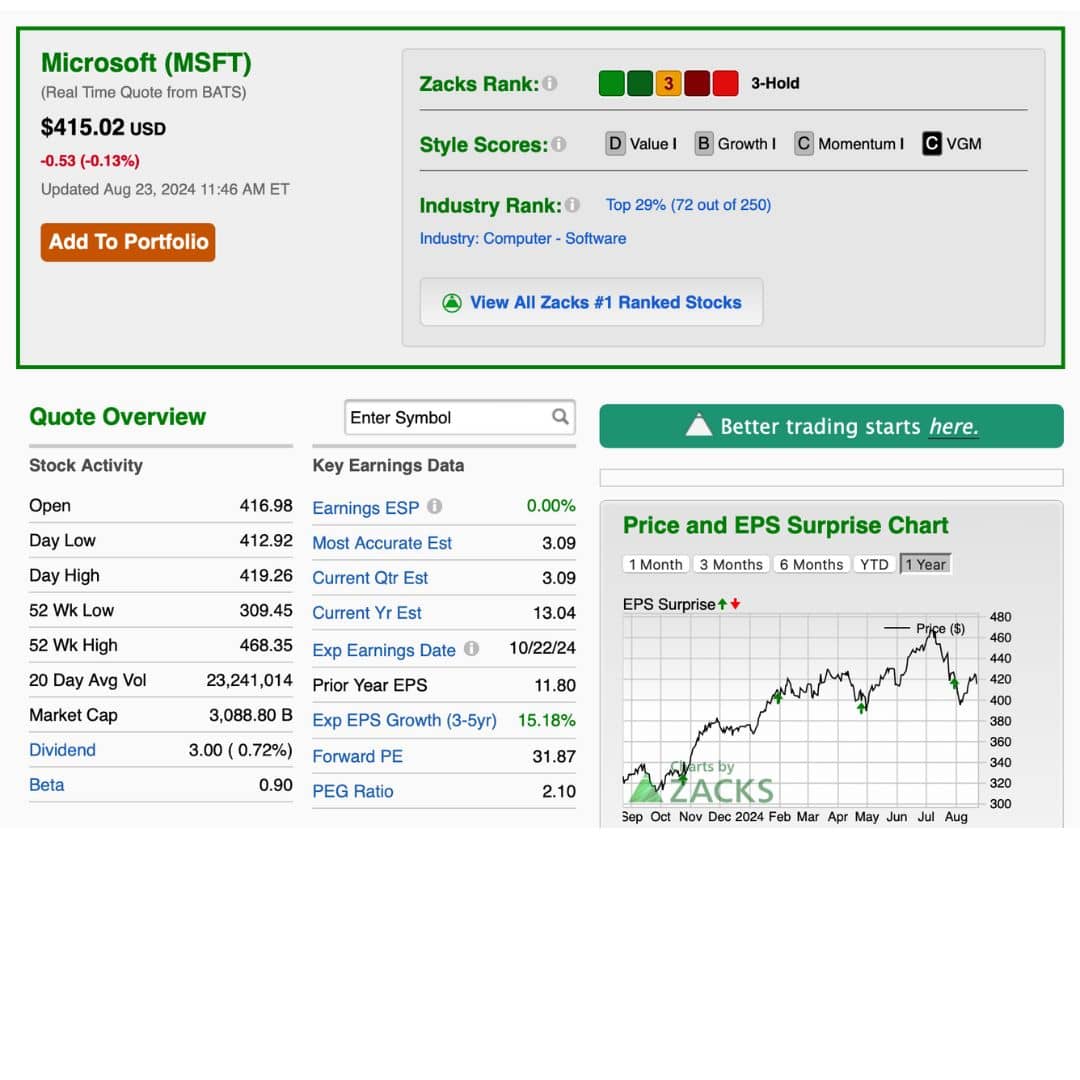Click the price line chart

tap(800, 709)
